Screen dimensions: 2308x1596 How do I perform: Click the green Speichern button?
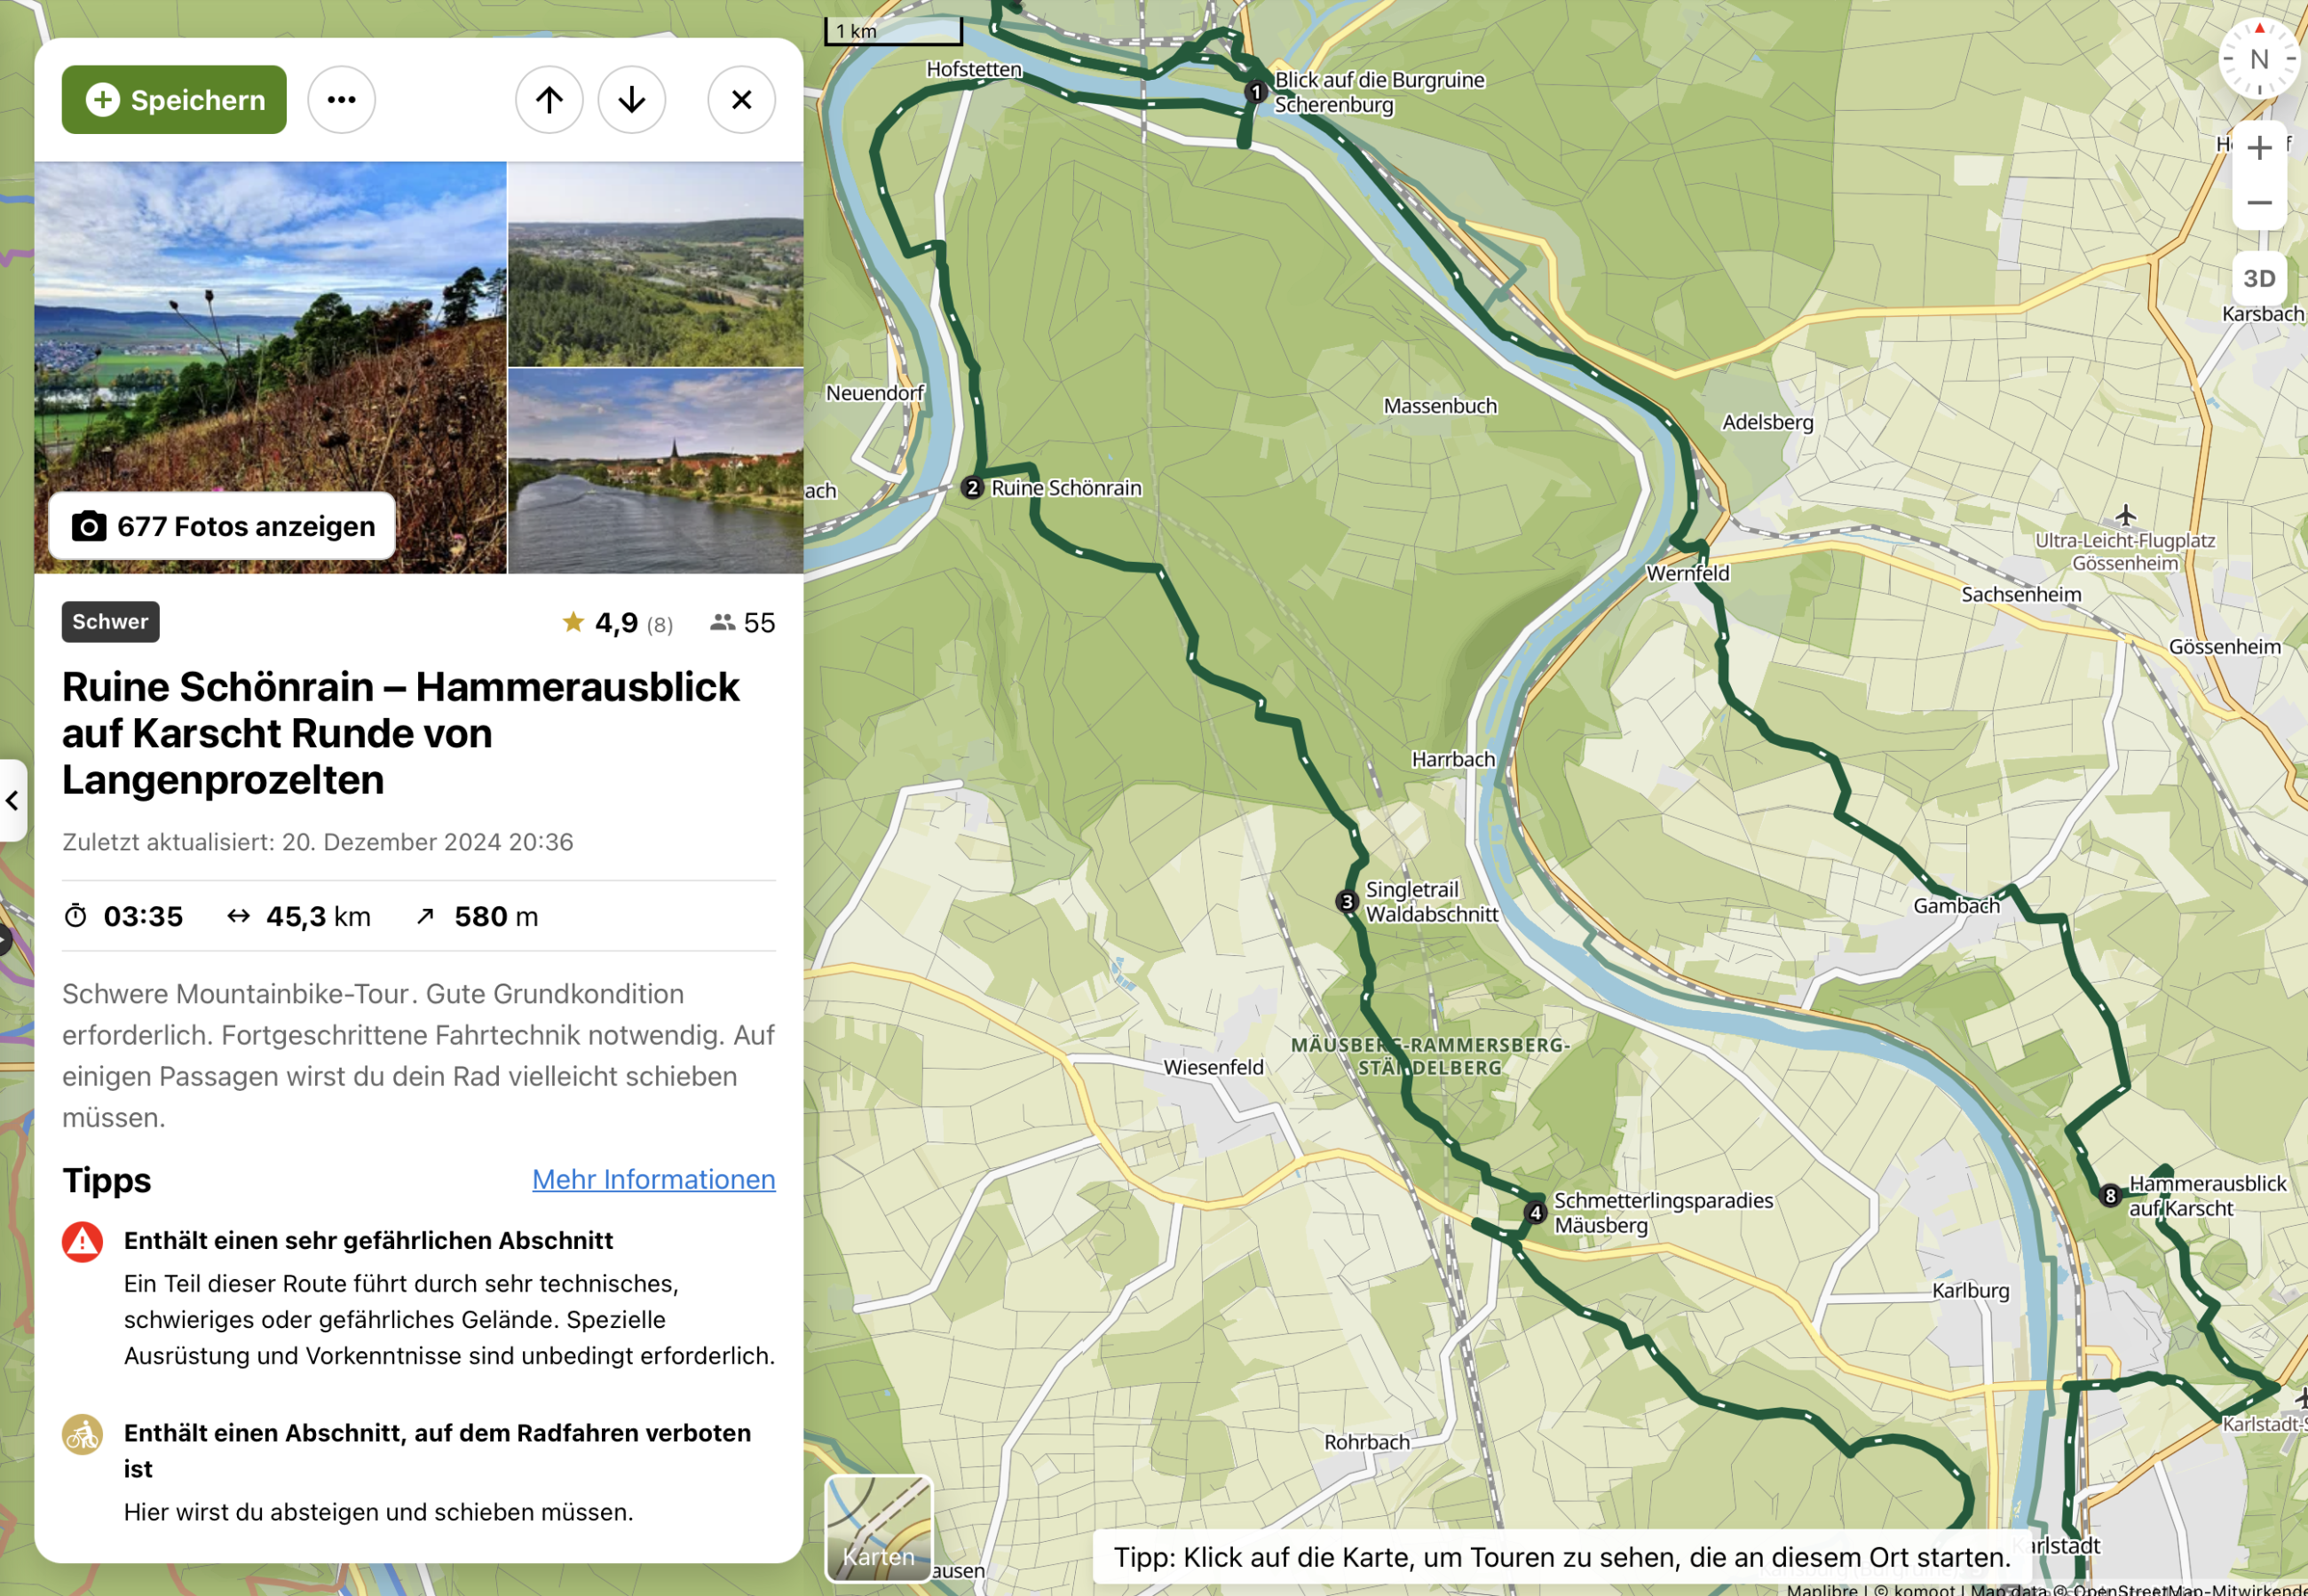pos(174,100)
